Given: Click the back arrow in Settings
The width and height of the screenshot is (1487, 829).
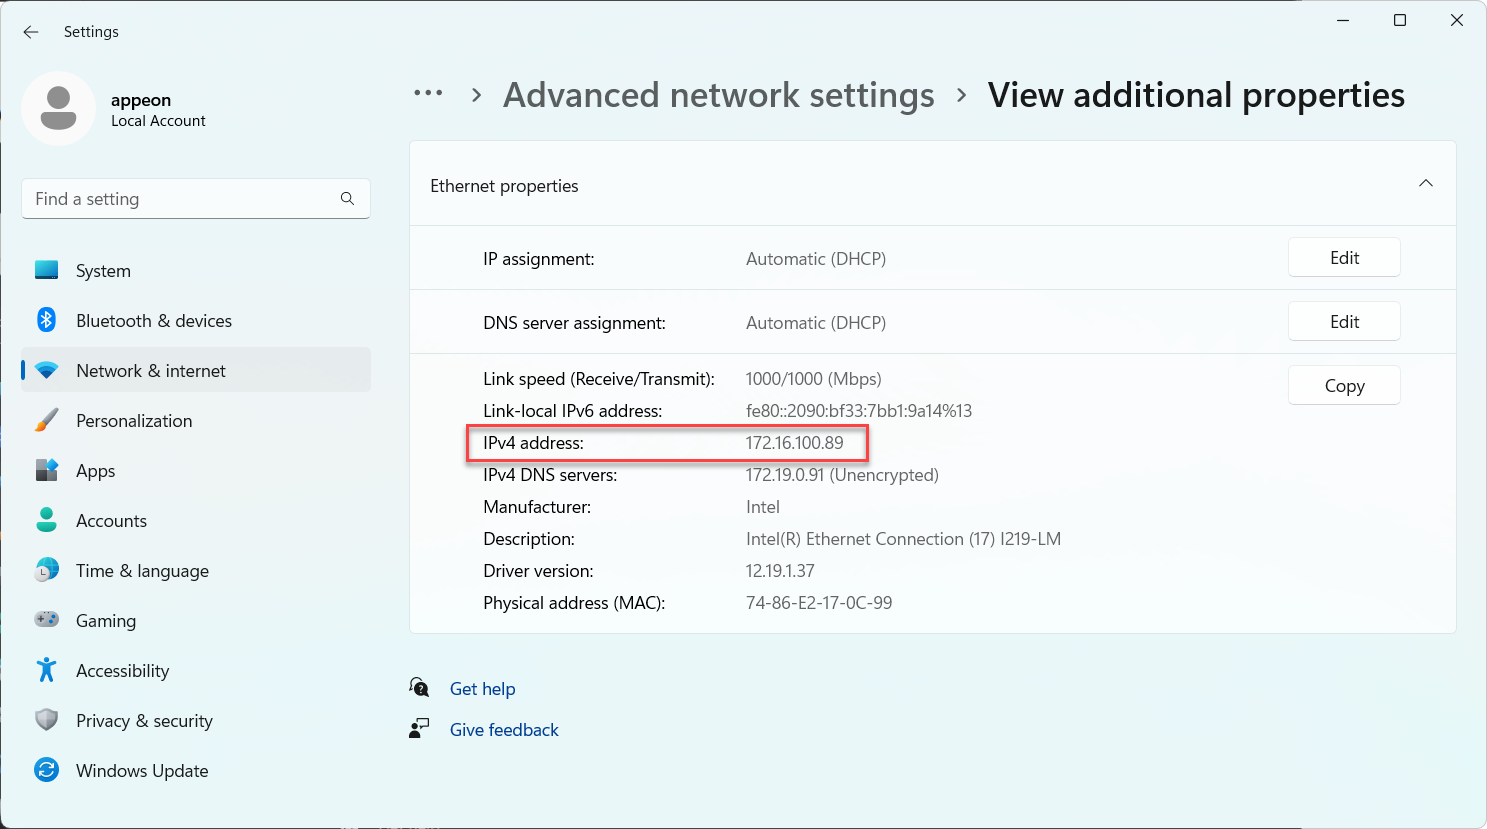Looking at the screenshot, I should (31, 32).
